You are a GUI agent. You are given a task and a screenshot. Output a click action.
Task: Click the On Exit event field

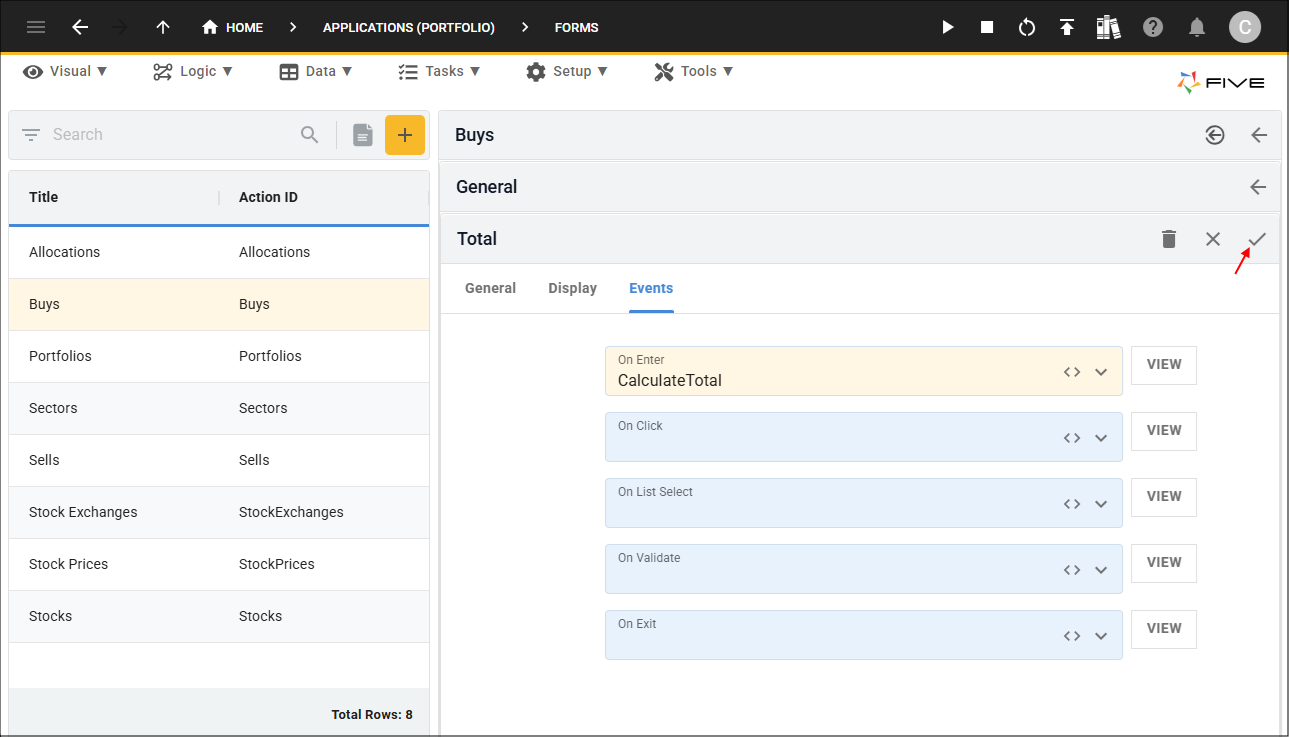[863, 635]
